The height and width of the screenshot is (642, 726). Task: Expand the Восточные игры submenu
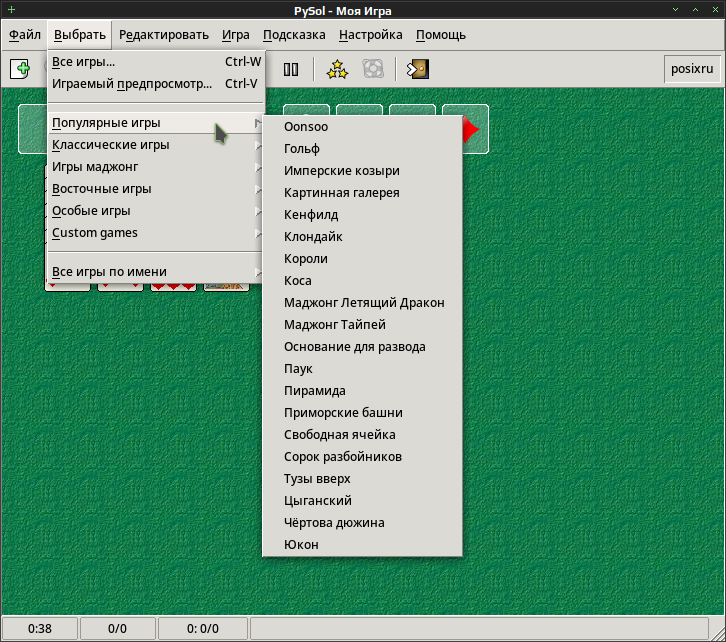click(156, 189)
